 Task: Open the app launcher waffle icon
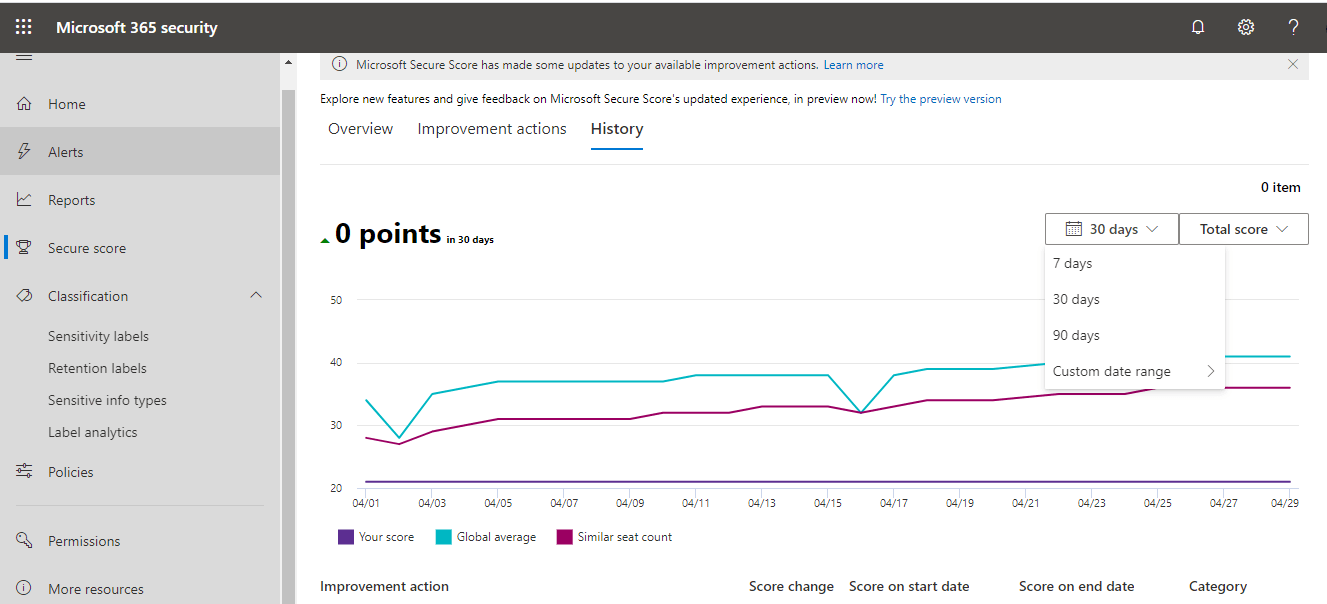23,27
